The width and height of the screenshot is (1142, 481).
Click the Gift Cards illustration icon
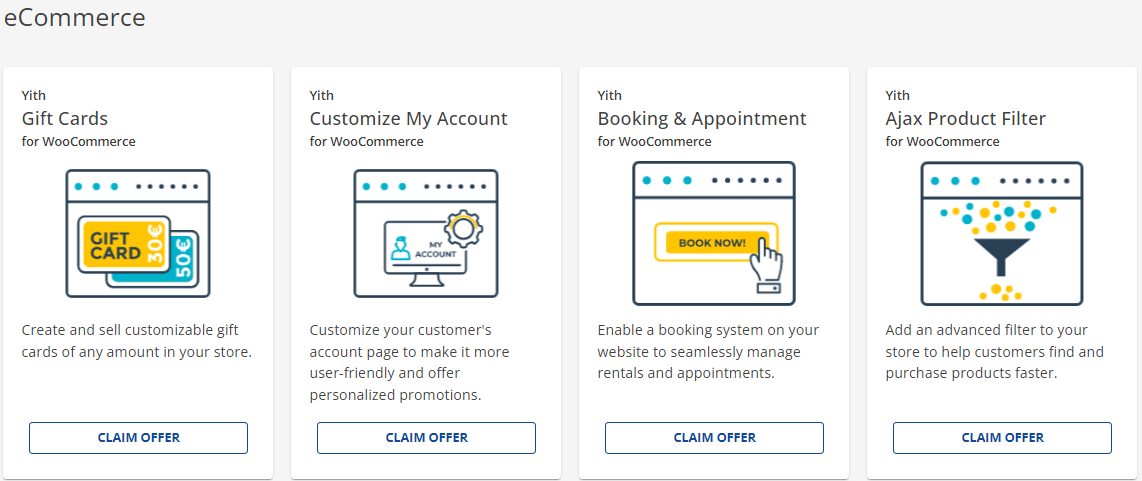138,233
